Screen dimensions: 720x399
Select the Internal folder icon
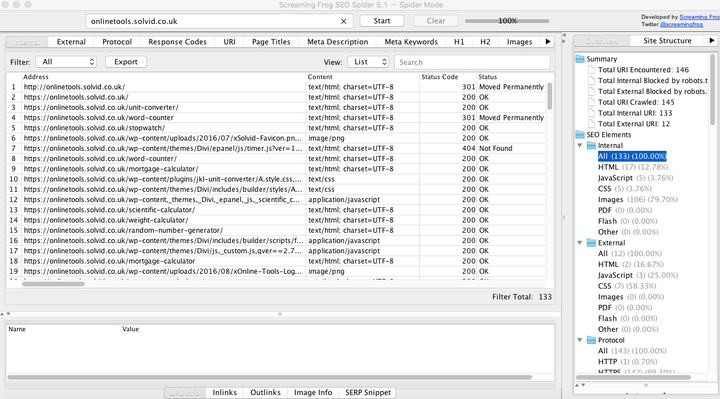[x=591, y=145]
